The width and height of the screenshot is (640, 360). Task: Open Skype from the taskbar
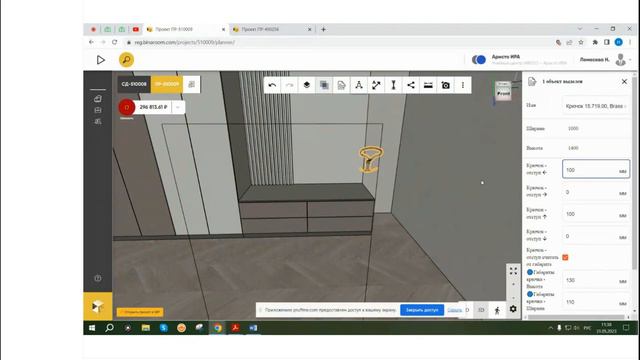click(164, 328)
